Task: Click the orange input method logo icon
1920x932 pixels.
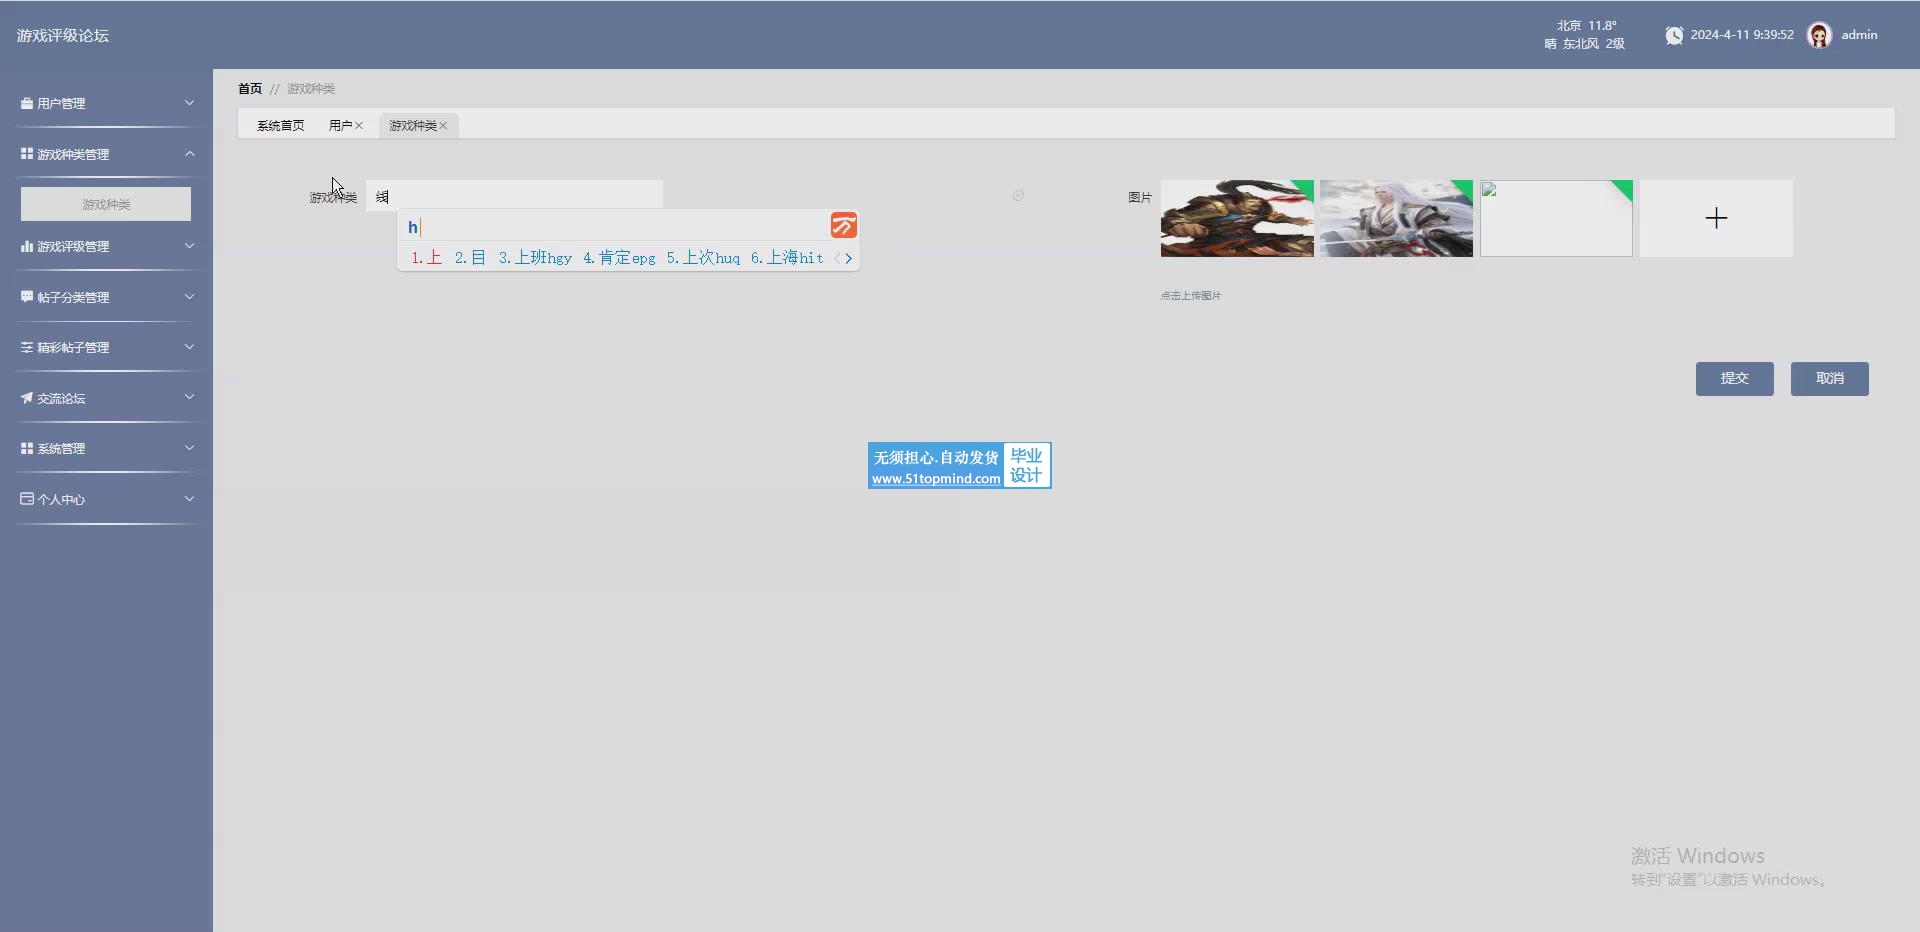Action: [x=843, y=225]
